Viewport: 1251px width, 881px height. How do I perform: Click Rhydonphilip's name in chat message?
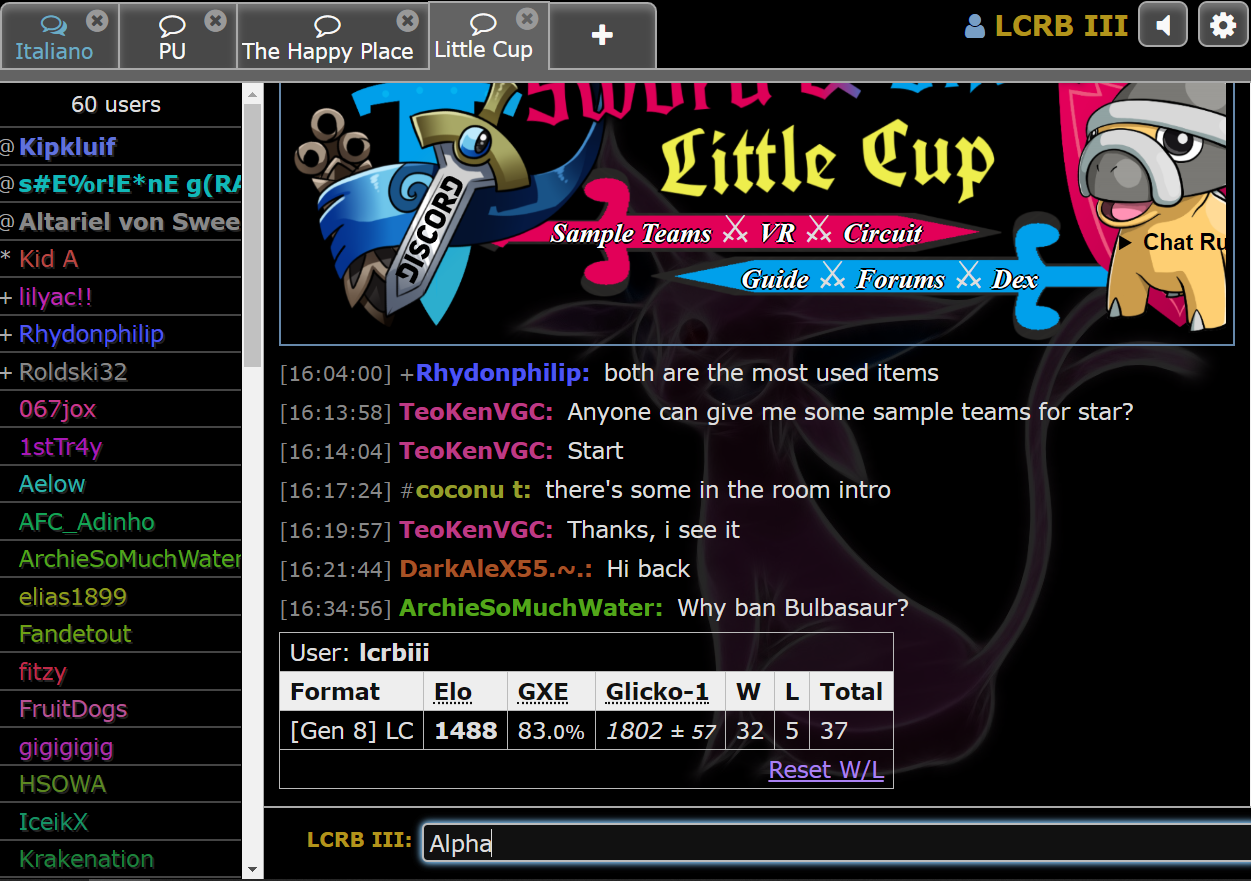[x=502, y=373]
